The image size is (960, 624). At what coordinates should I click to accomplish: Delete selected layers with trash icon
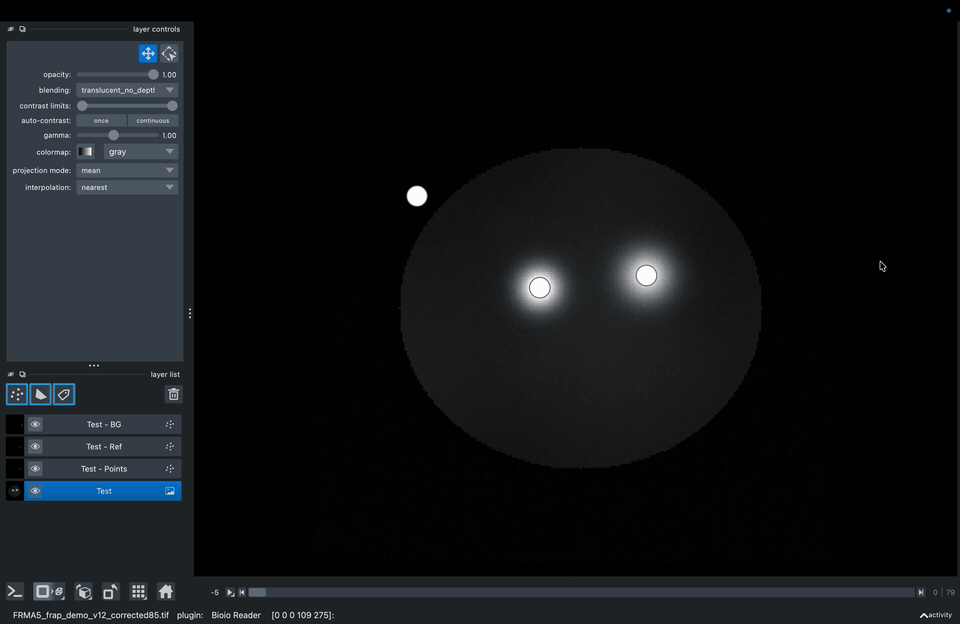click(173, 394)
